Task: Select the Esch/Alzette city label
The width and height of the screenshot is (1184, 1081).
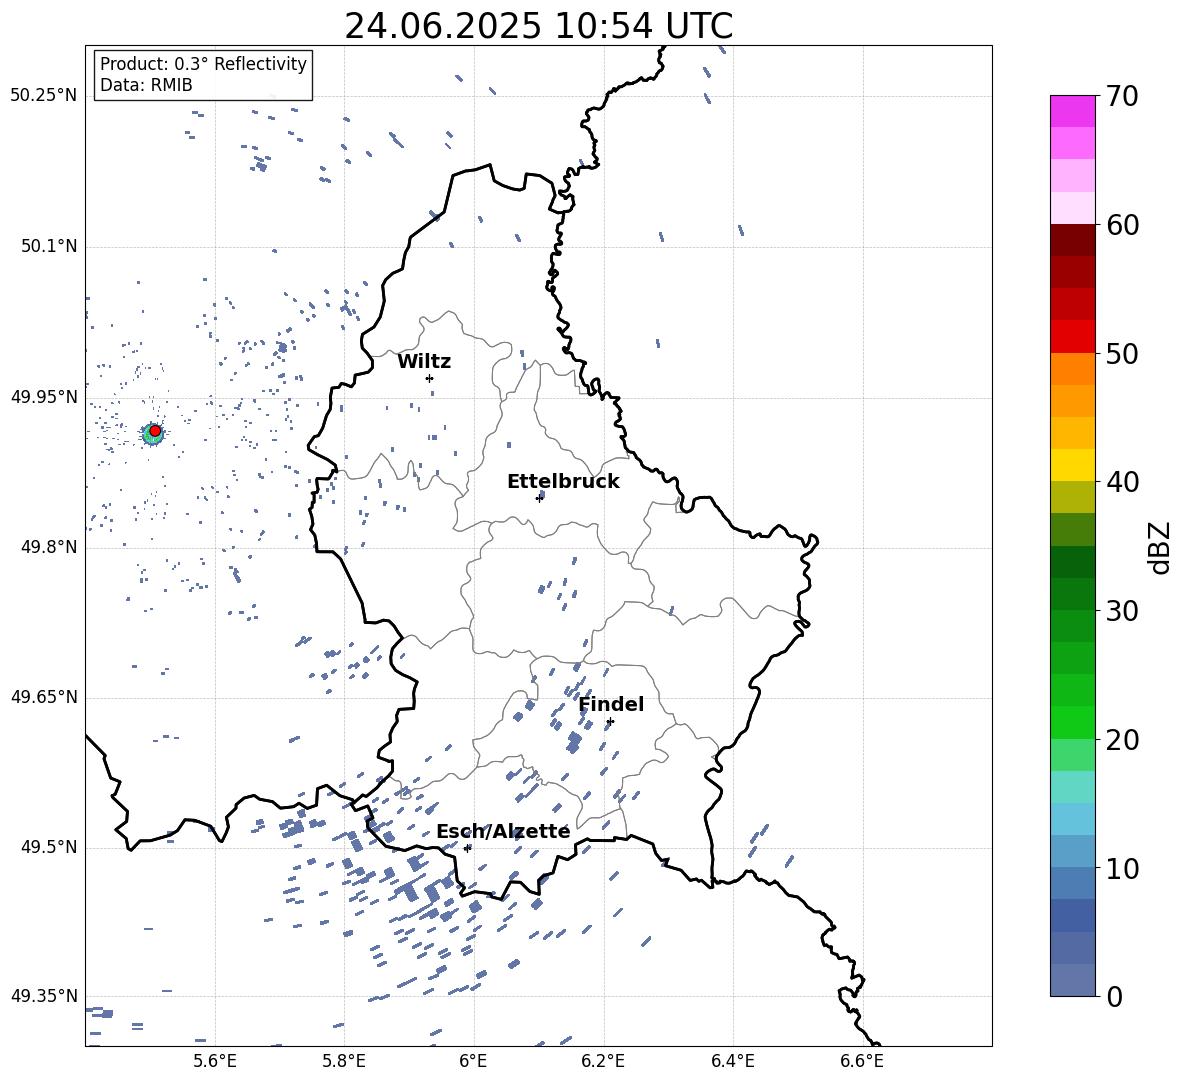Action: (503, 831)
